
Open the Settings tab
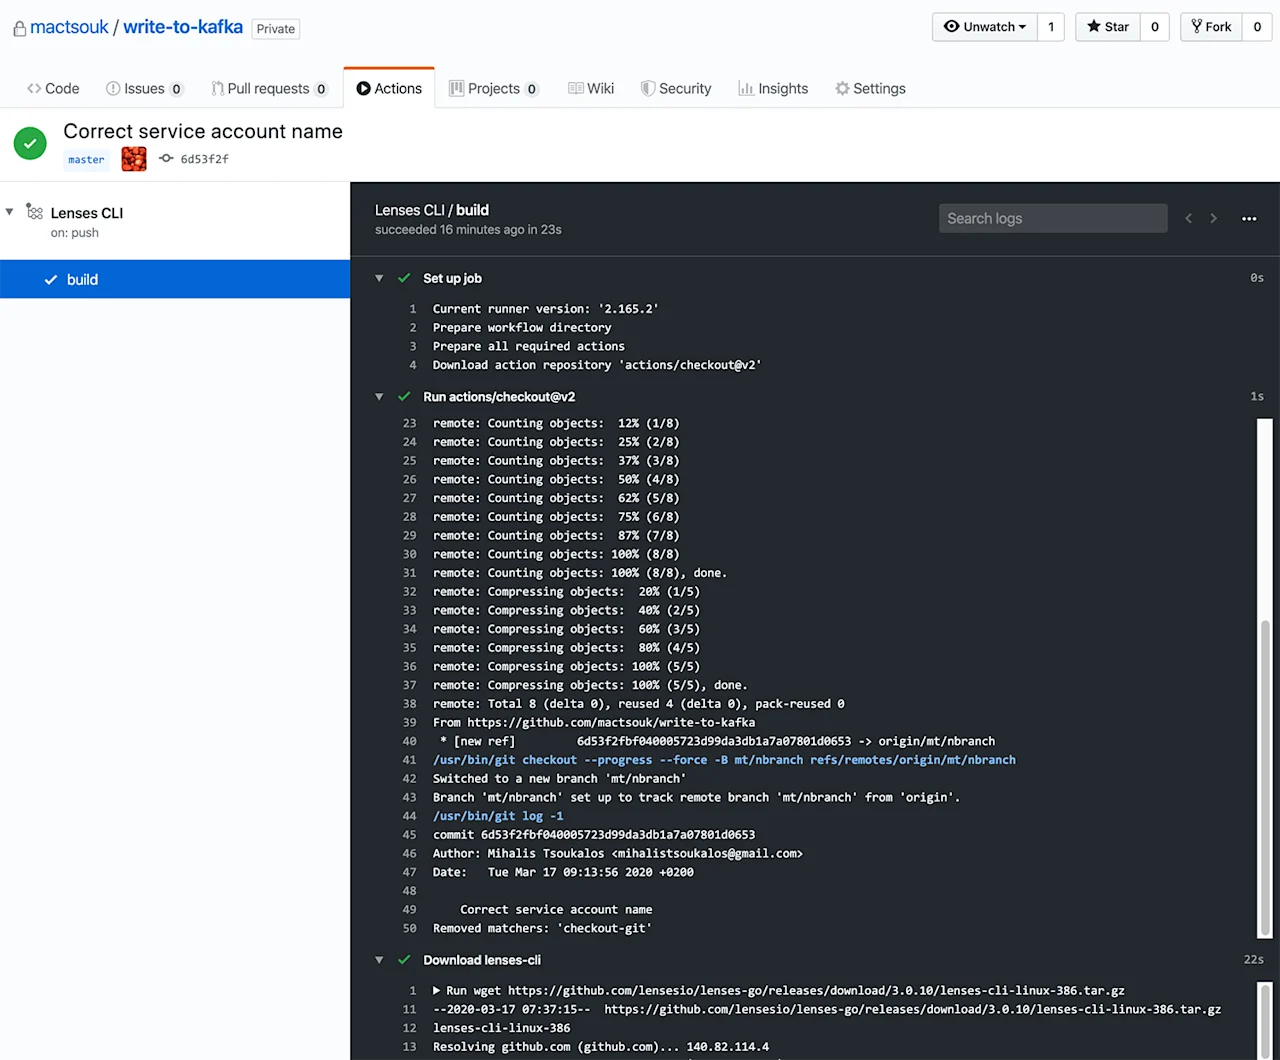(x=870, y=88)
